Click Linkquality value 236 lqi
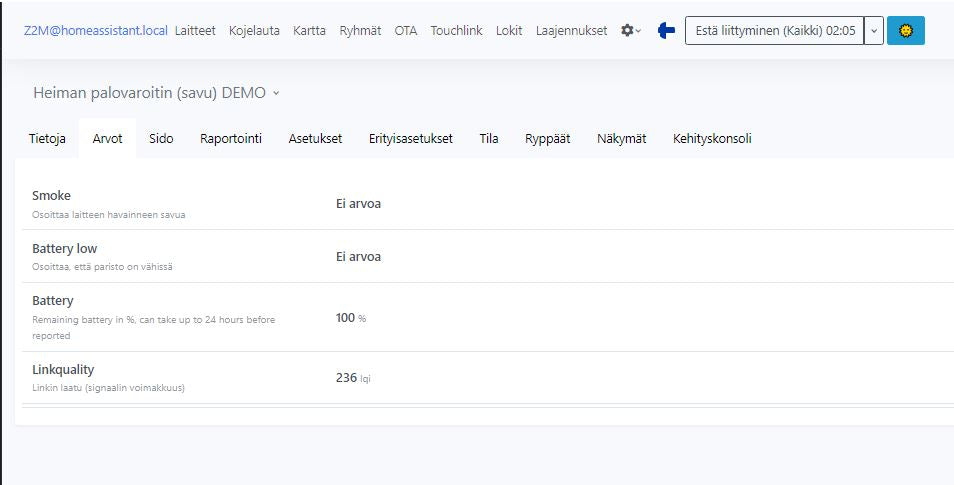The height and width of the screenshot is (485, 954). pos(353,378)
